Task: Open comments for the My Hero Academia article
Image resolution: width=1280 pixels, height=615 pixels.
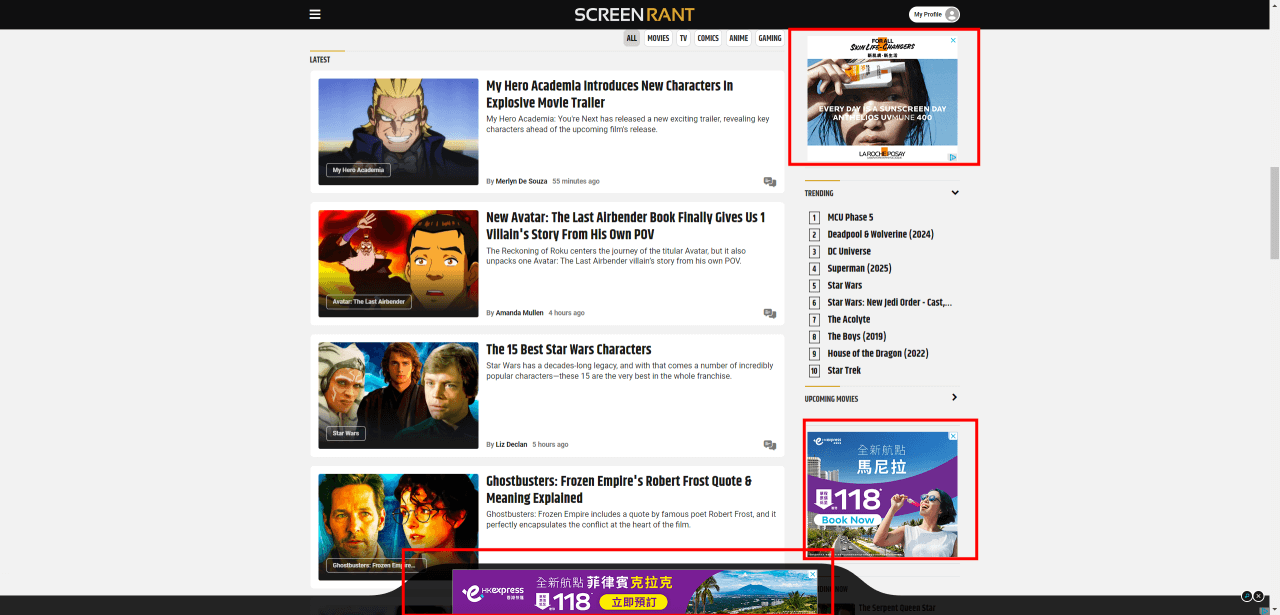Action: point(770,182)
